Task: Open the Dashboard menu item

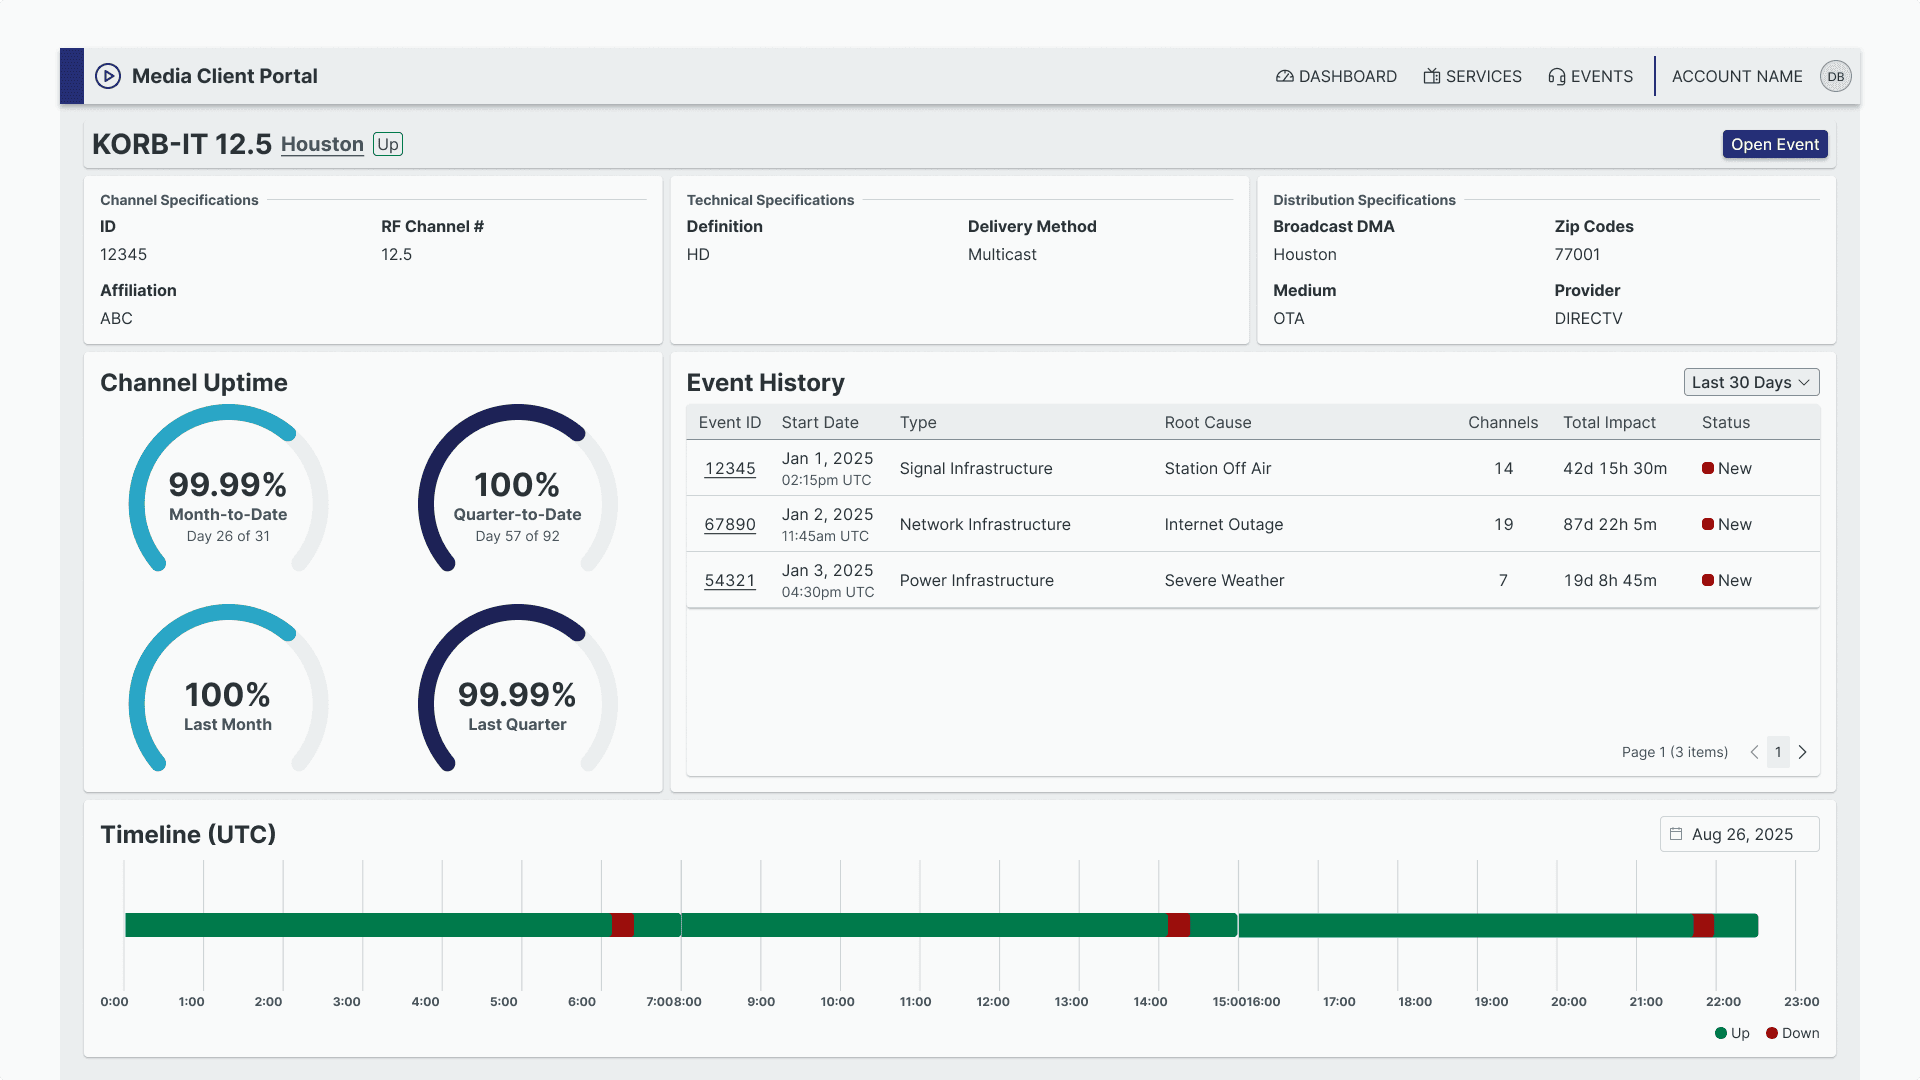Action: coord(1336,76)
